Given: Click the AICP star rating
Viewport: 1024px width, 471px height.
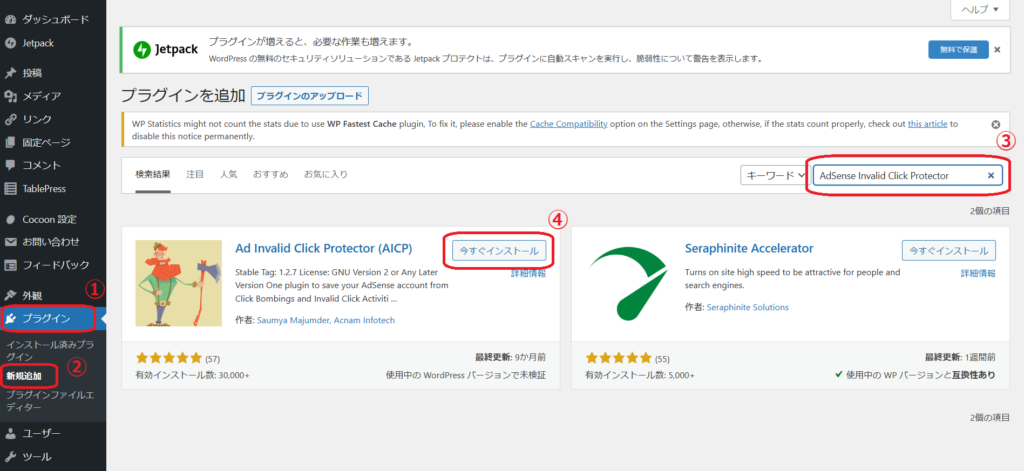Looking at the screenshot, I should click(x=169, y=358).
